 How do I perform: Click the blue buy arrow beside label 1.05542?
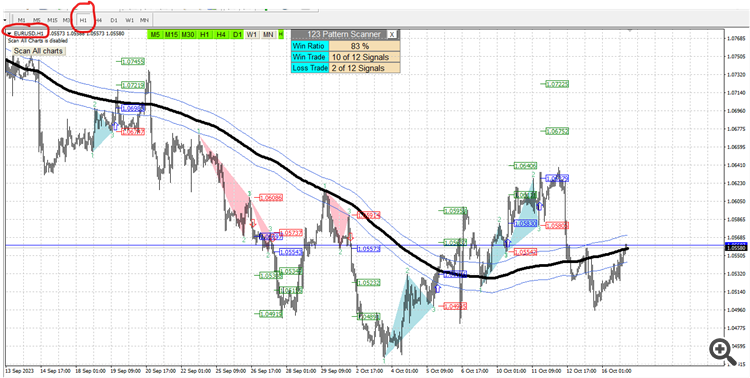(x=508, y=244)
